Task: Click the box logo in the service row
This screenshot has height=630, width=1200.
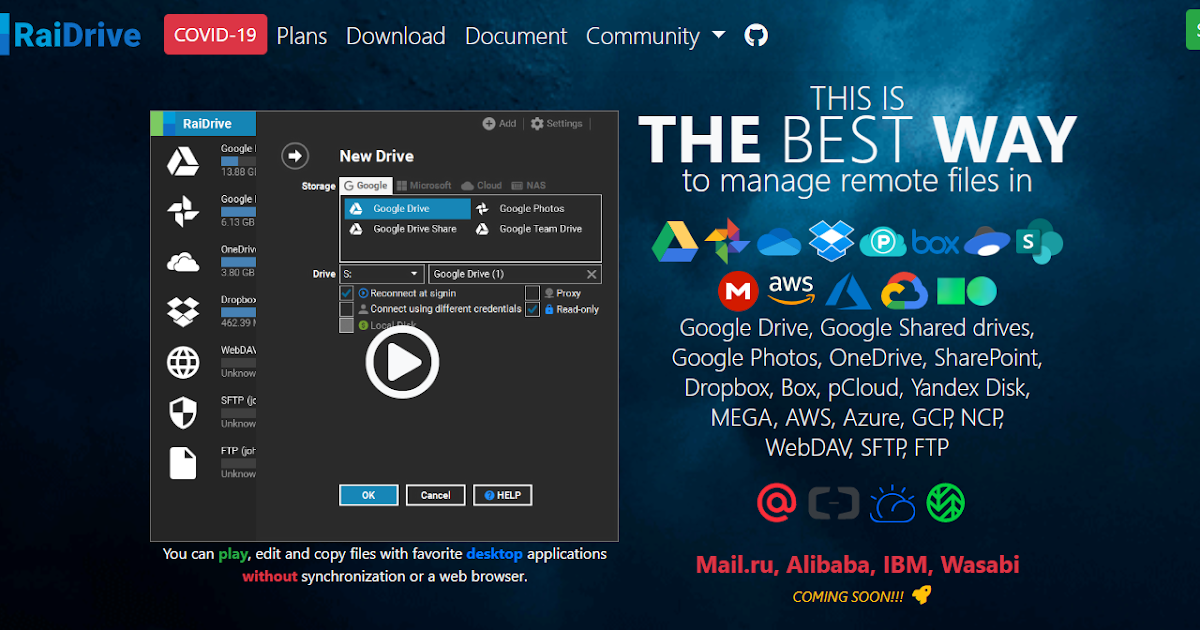Action: (935, 242)
